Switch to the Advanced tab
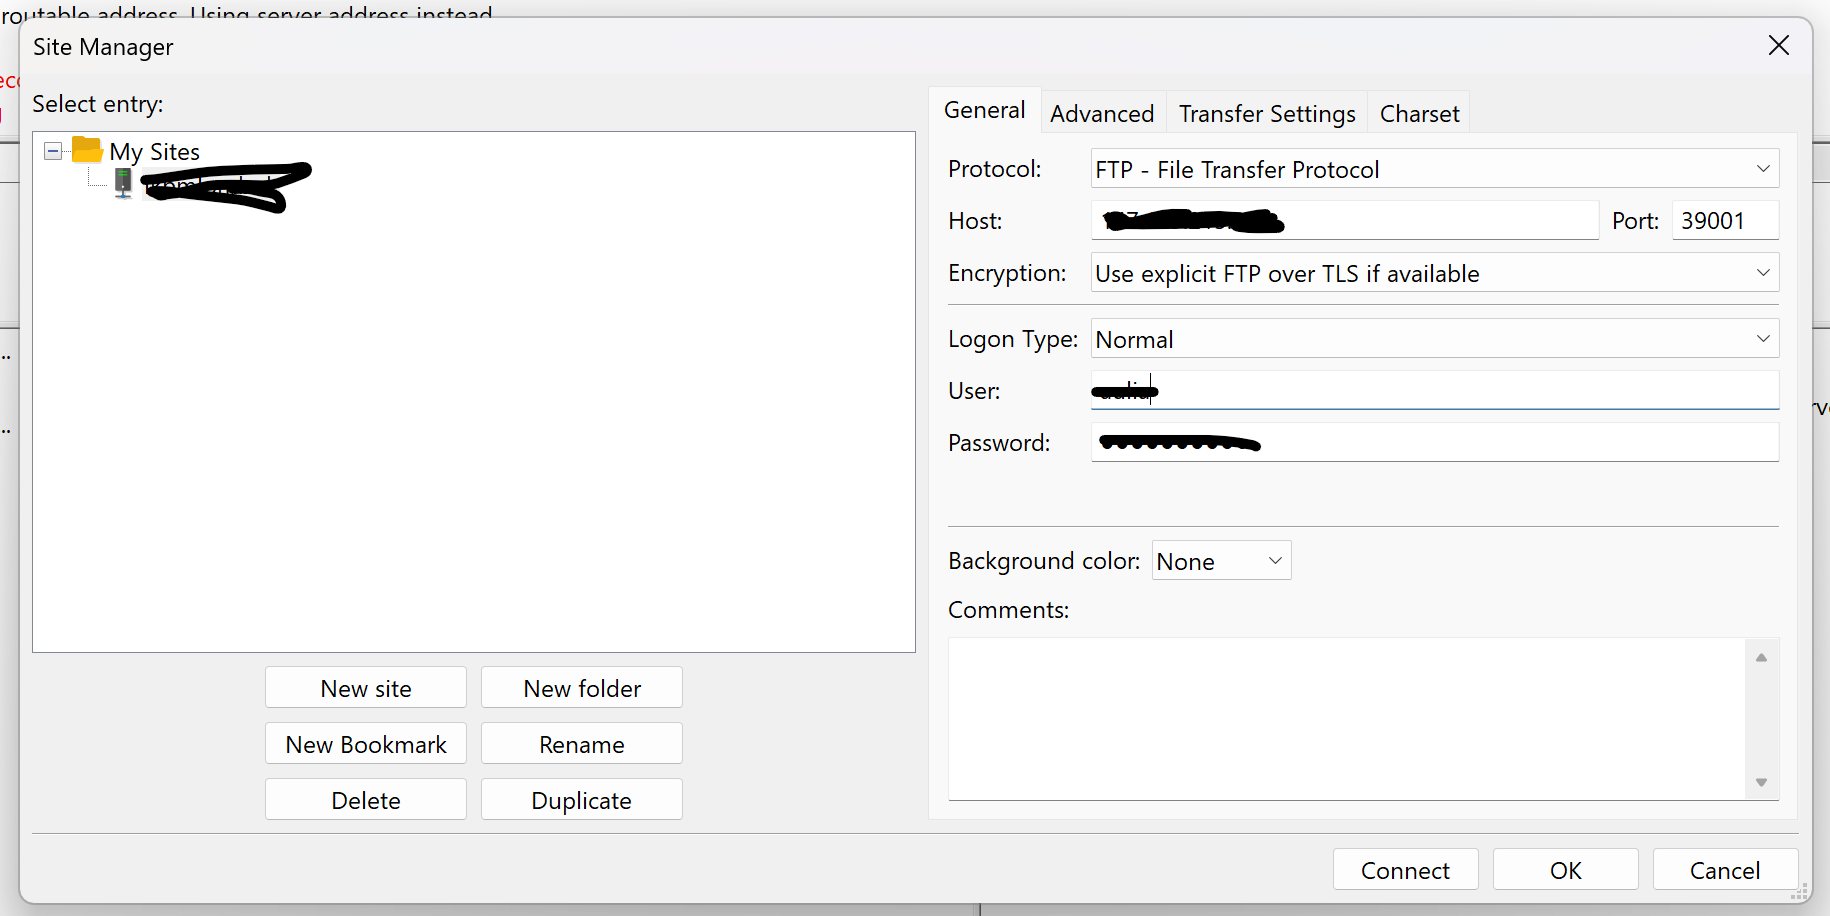 coord(1102,113)
